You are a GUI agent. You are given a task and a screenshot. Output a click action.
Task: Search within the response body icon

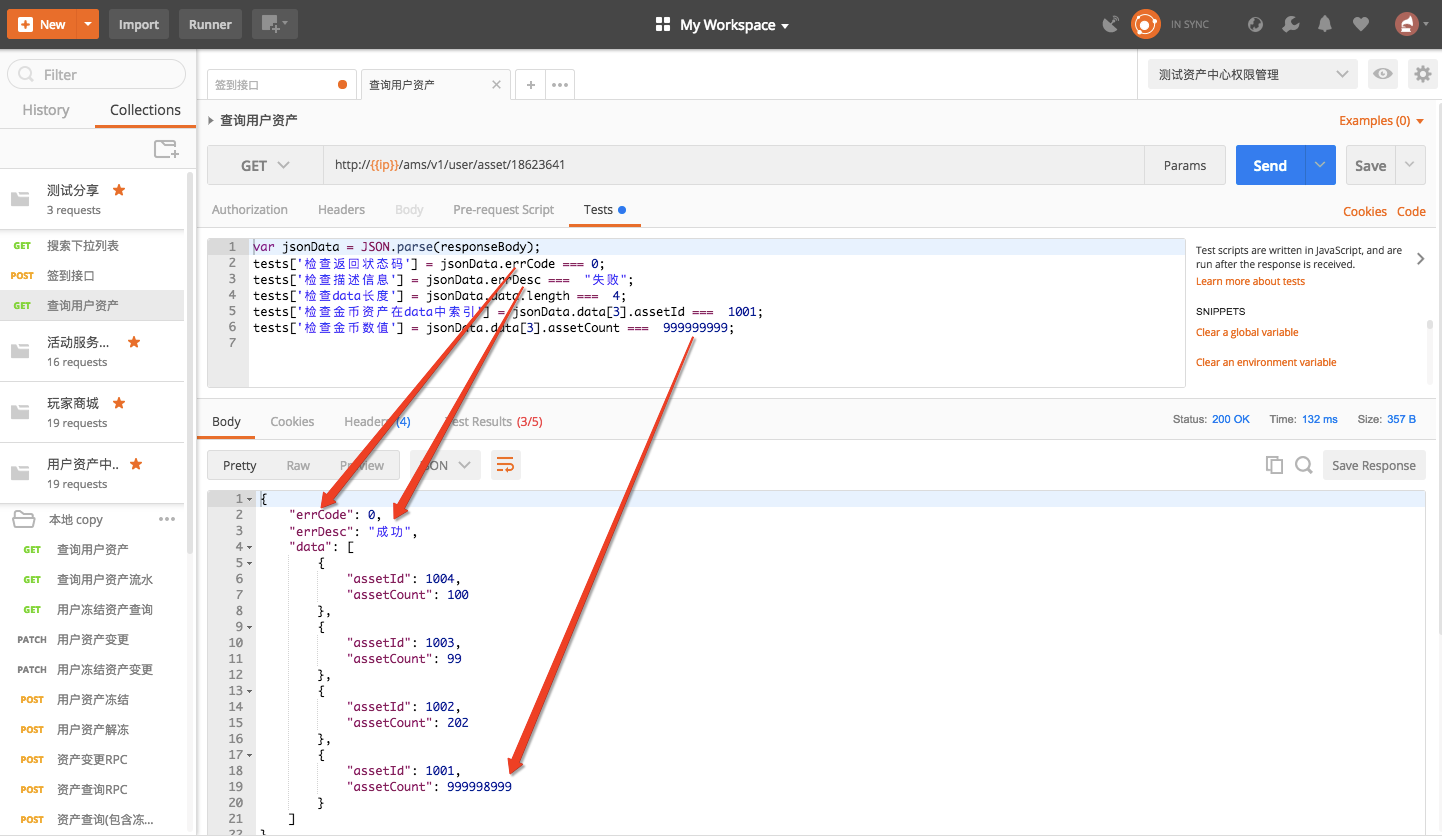[1303, 465]
